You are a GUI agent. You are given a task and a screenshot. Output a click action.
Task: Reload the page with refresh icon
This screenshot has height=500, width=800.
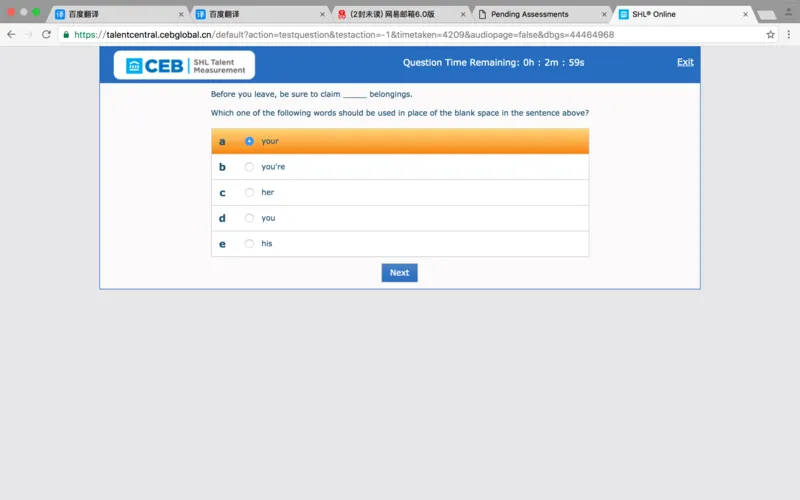click(46, 34)
